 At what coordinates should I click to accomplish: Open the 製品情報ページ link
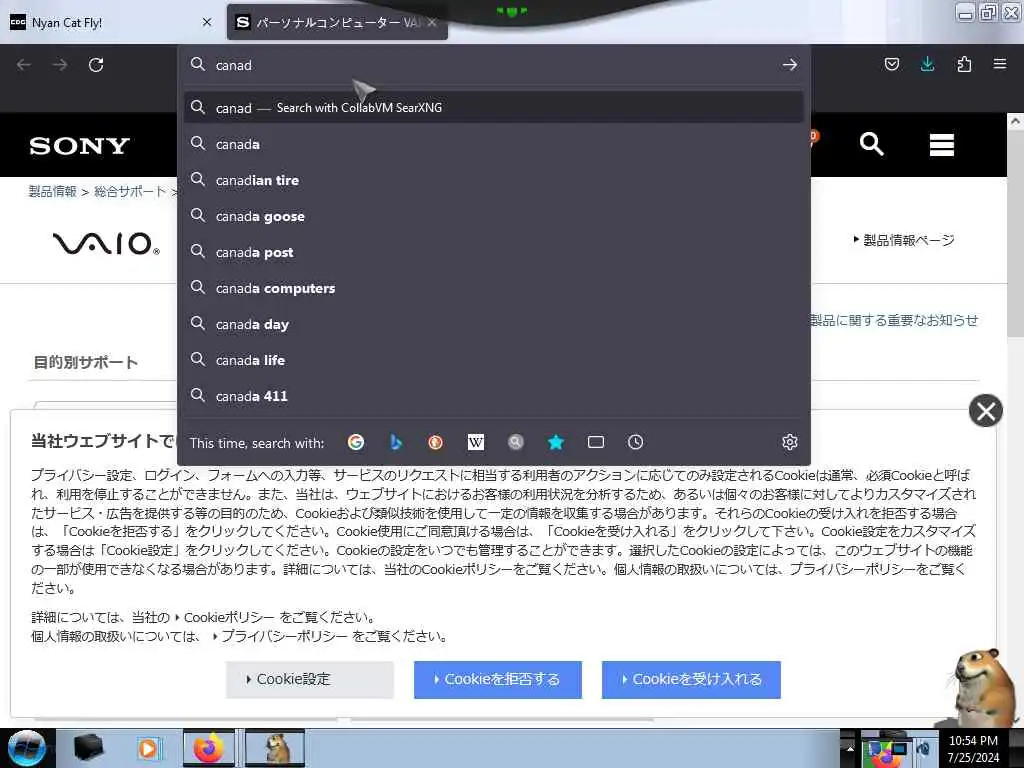tap(908, 240)
